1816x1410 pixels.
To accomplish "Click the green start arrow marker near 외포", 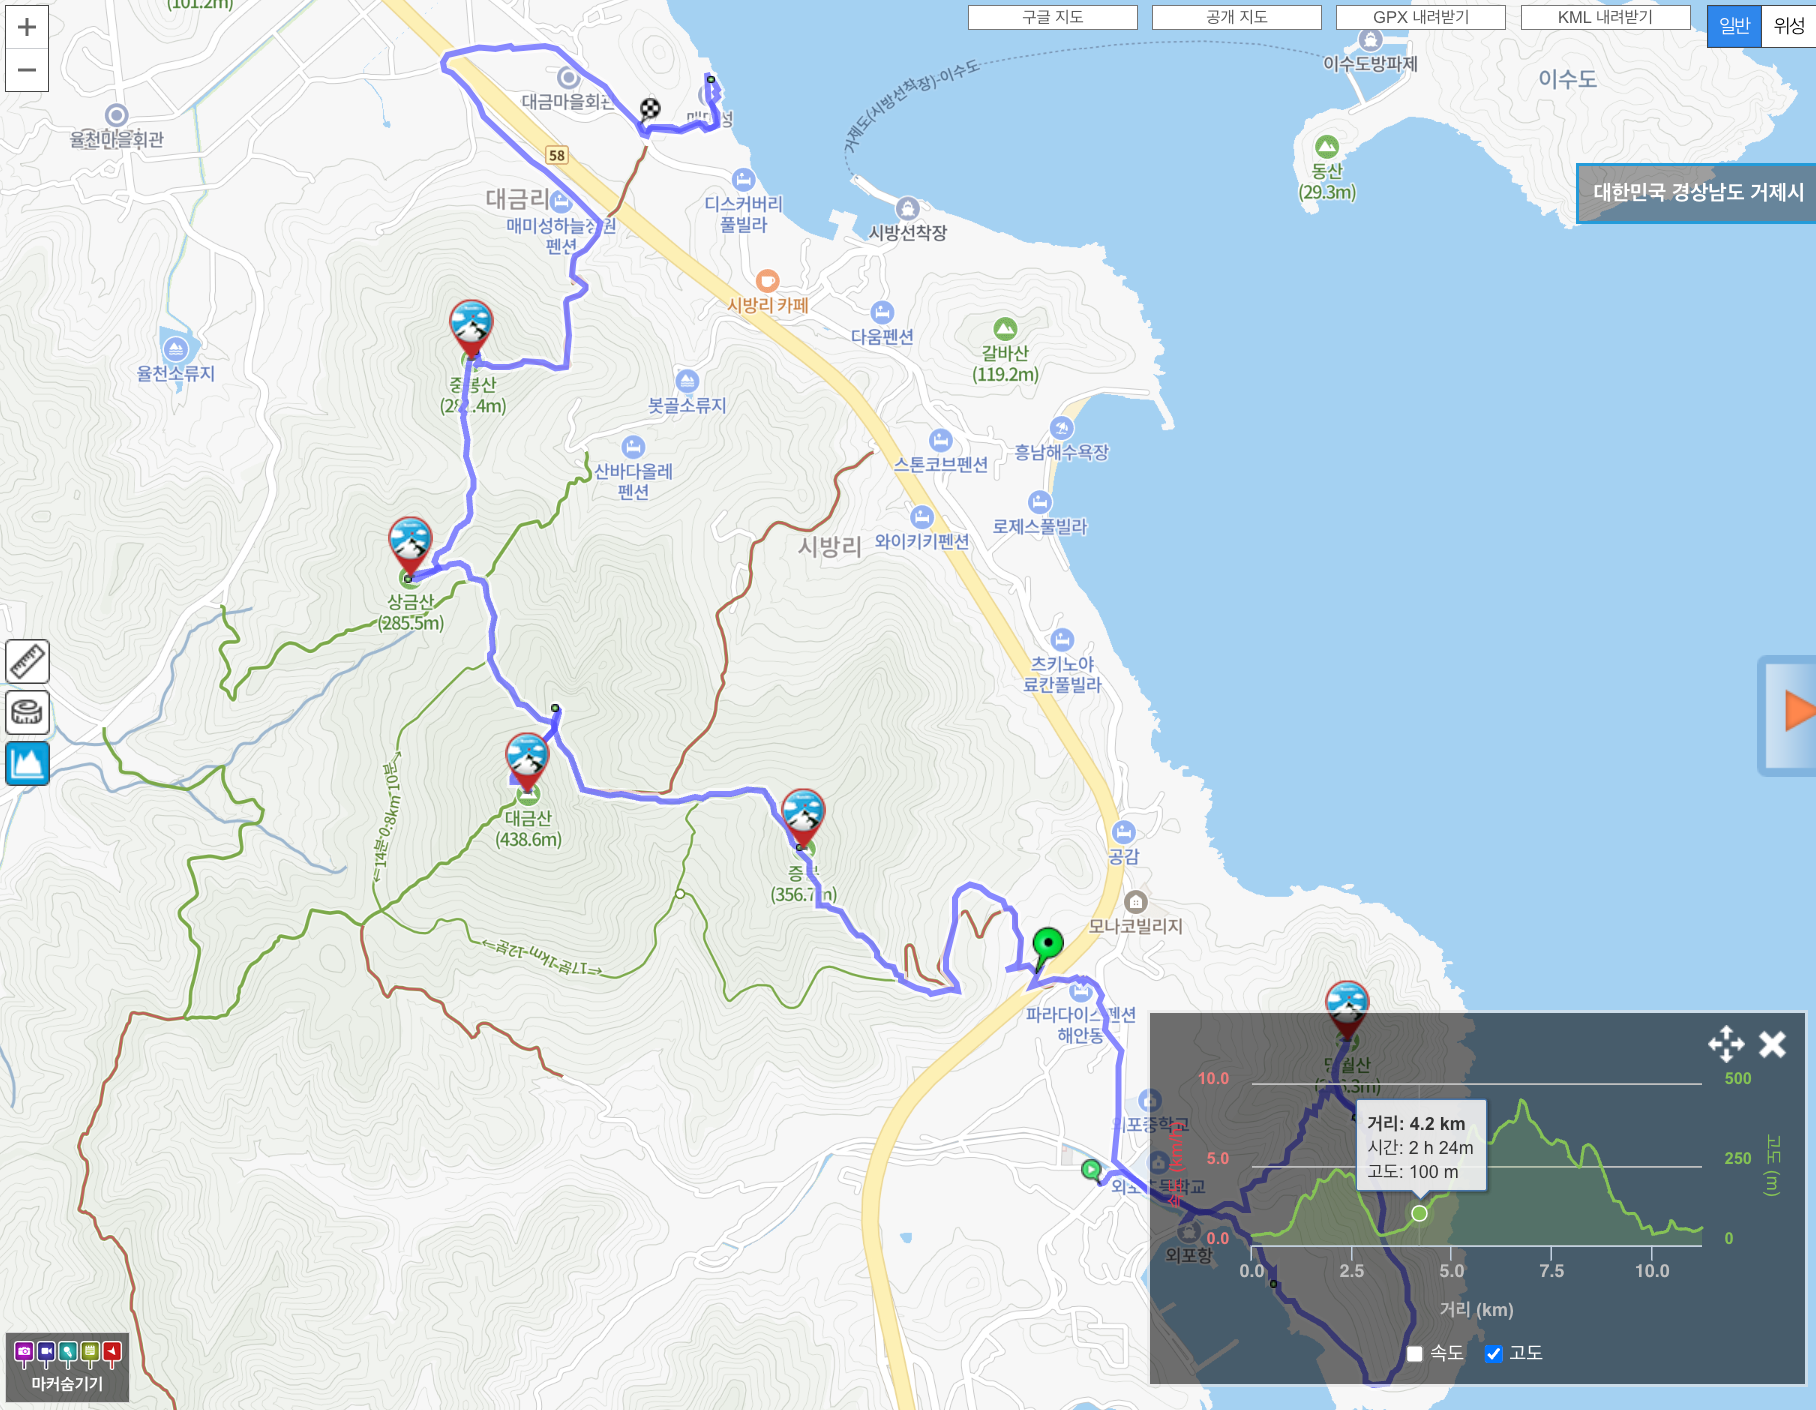I will [x=1091, y=1169].
